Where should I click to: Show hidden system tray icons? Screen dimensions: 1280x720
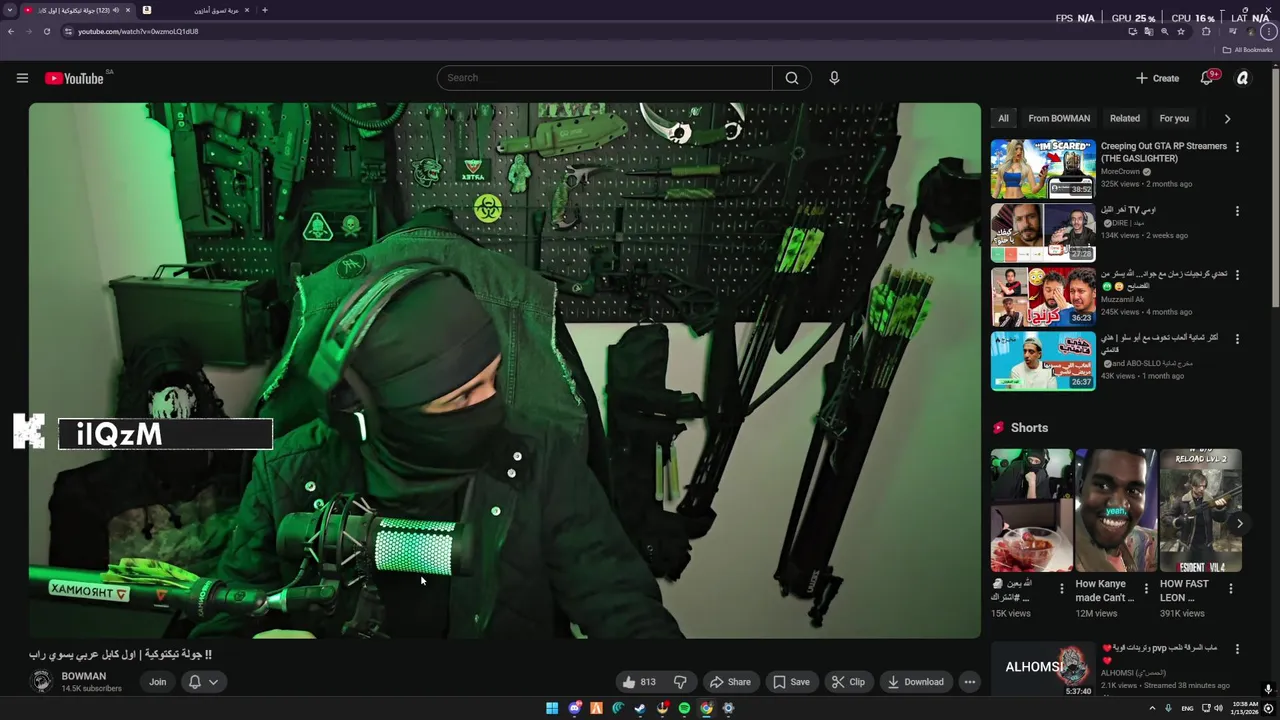[x=1152, y=708]
